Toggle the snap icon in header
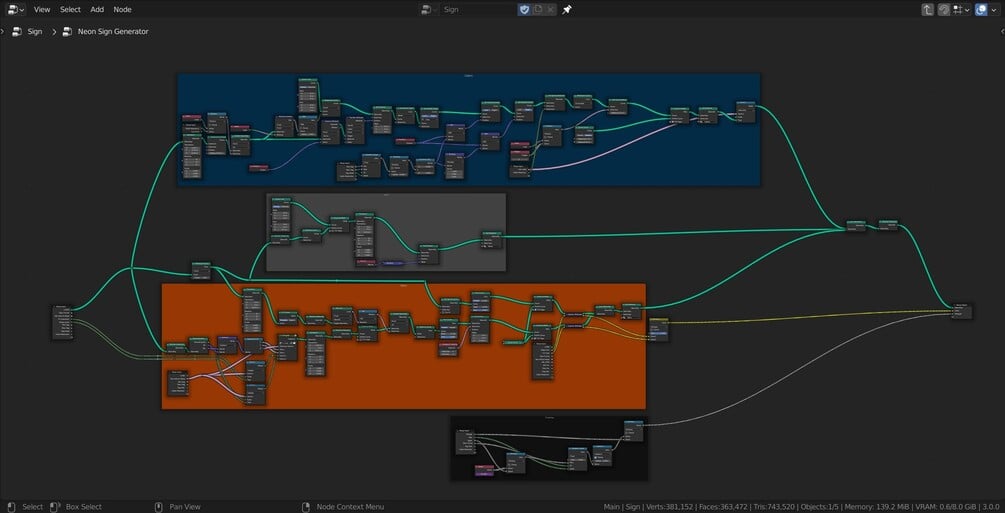Screen dimensions: 1005x513 [944, 10]
